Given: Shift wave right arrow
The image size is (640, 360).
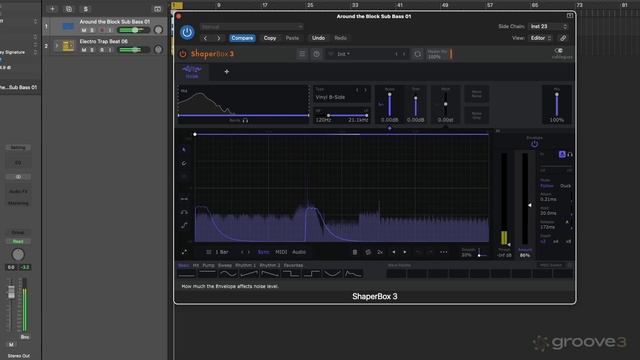Looking at the screenshot, I should point(405,252).
